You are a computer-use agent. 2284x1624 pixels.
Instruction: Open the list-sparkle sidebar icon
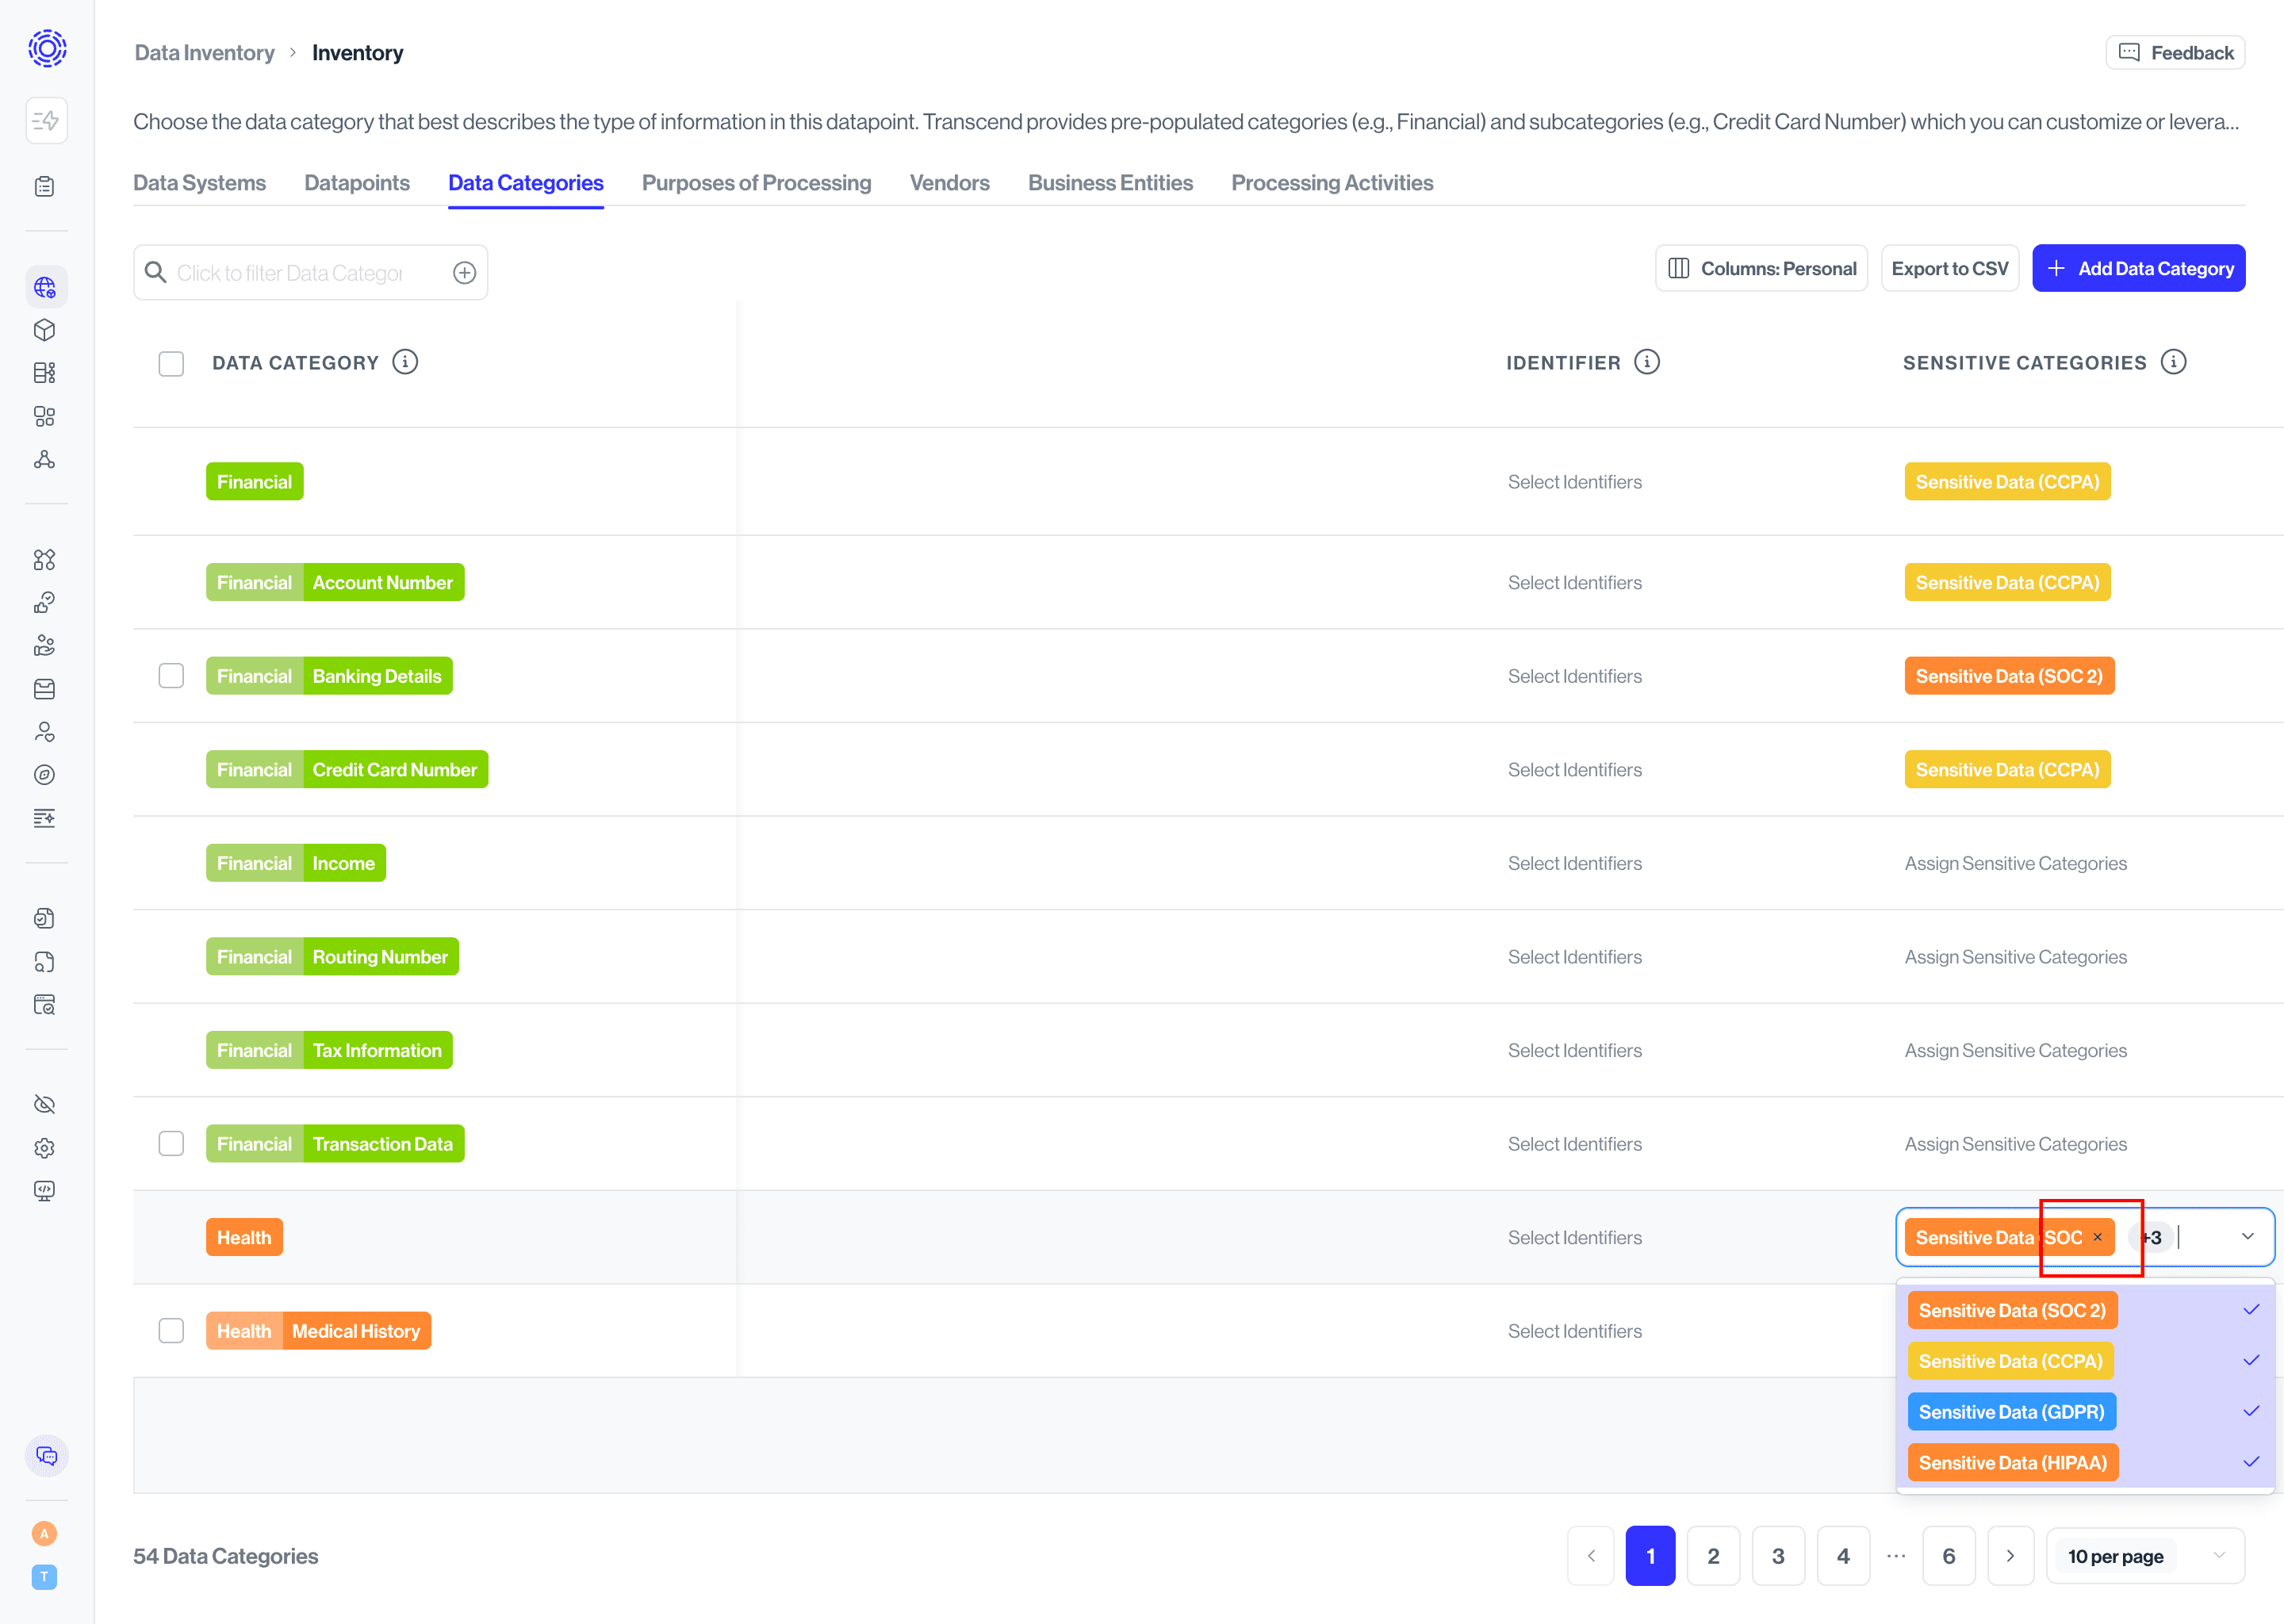pyautogui.click(x=45, y=818)
